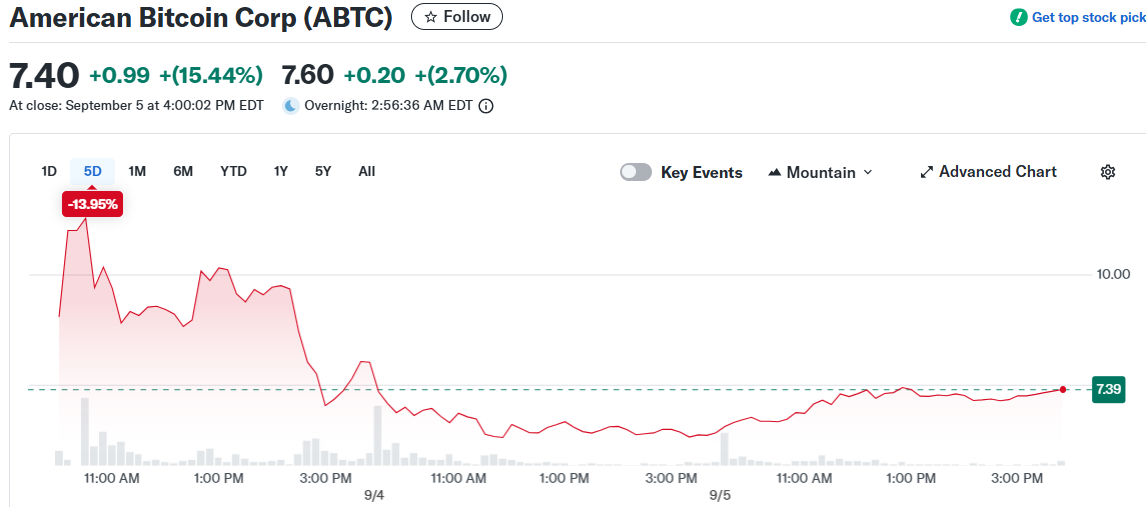Select the 1D time range
1146x507 pixels.
(49, 171)
